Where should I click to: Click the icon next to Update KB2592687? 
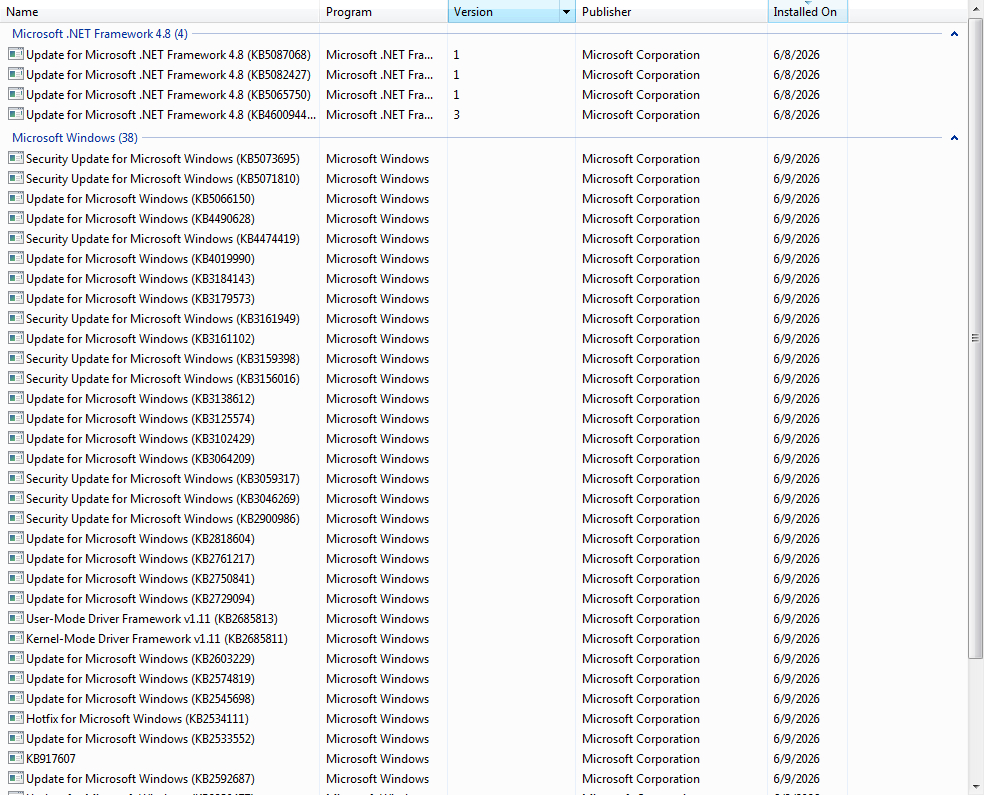pos(16,779)
